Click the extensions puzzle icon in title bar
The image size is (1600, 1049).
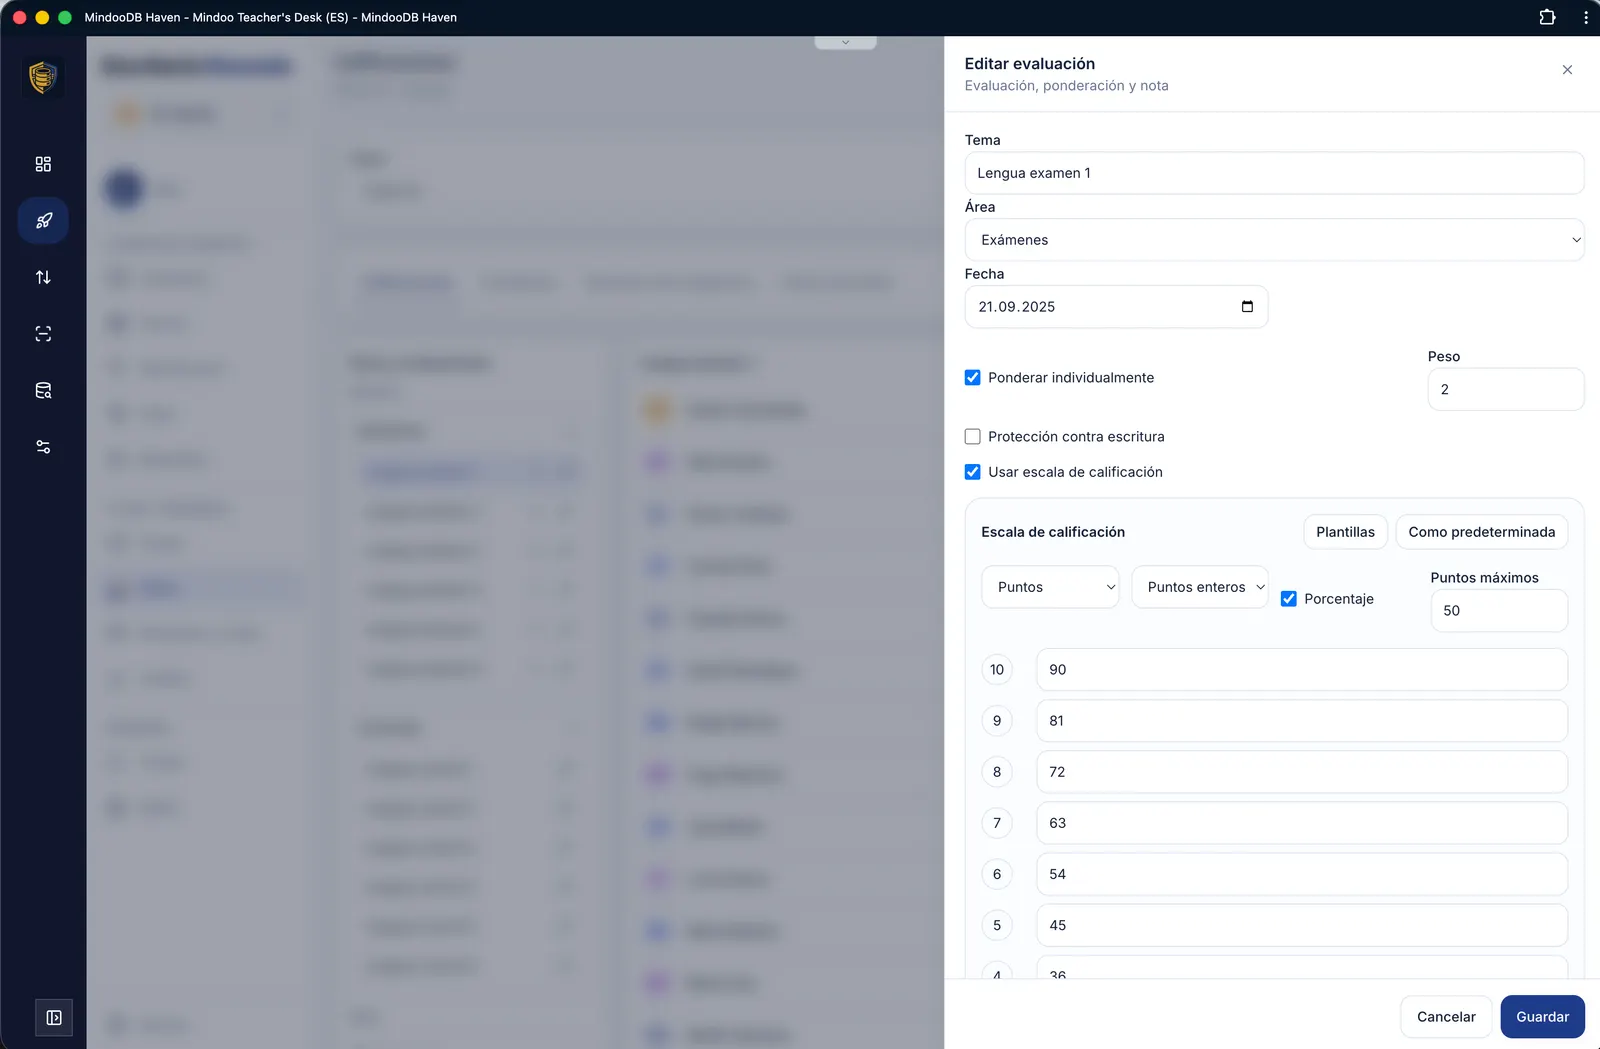pos(1547,17)
